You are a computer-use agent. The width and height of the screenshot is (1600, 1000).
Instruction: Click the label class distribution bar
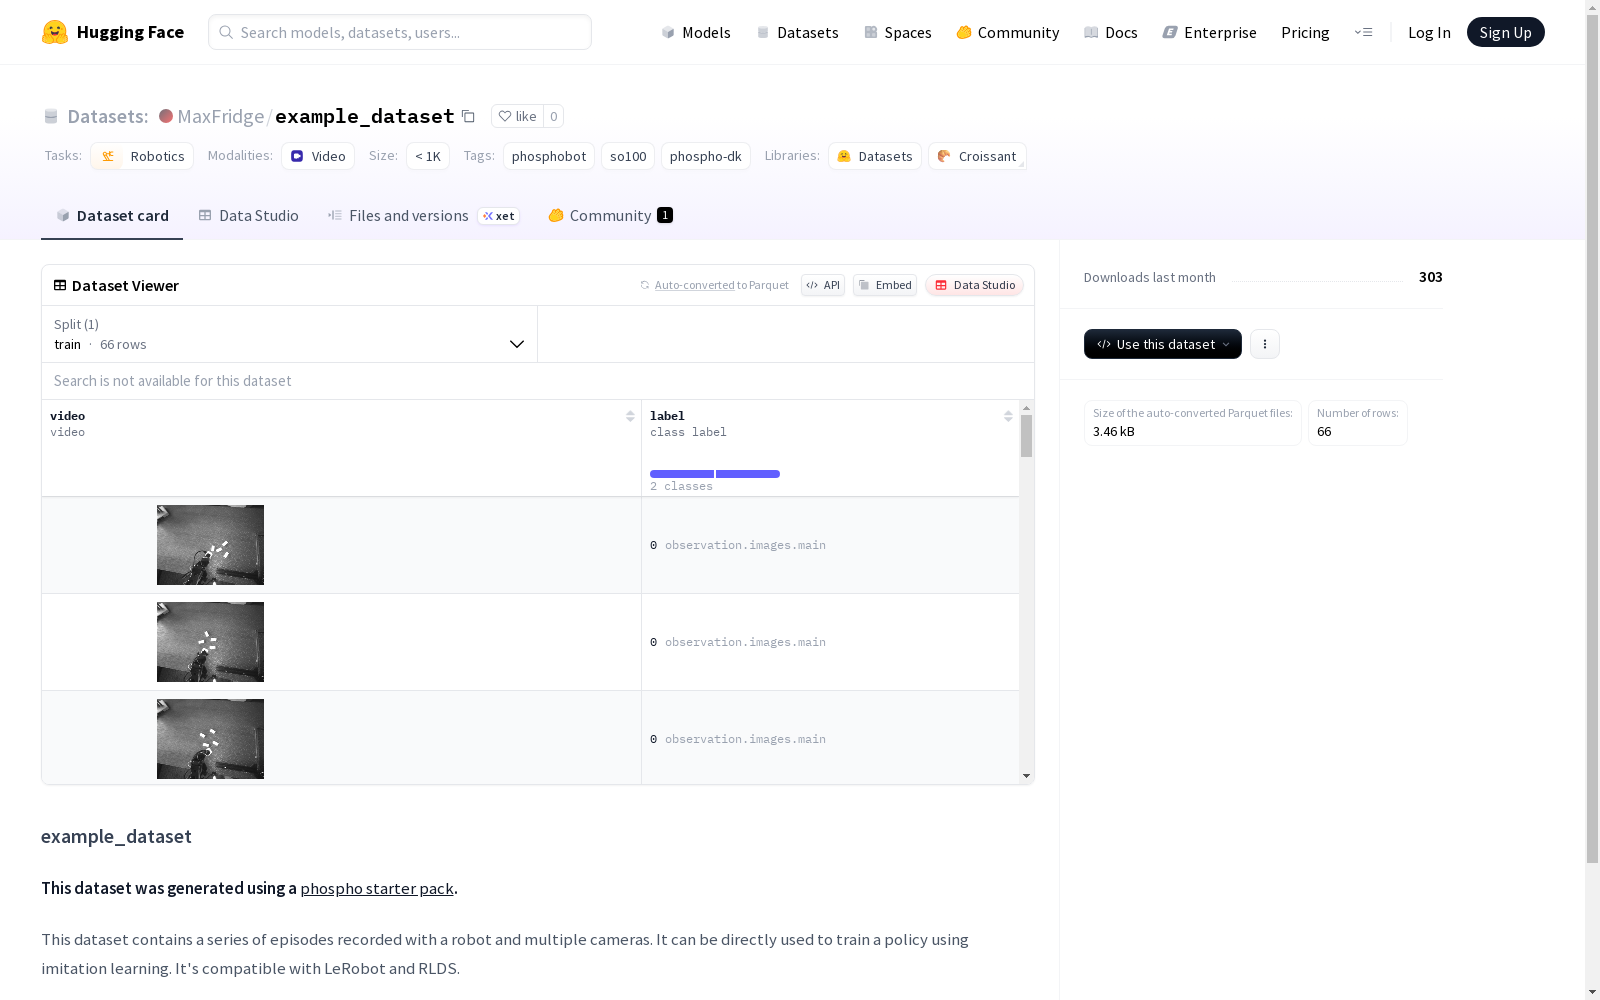coord(715,474)
